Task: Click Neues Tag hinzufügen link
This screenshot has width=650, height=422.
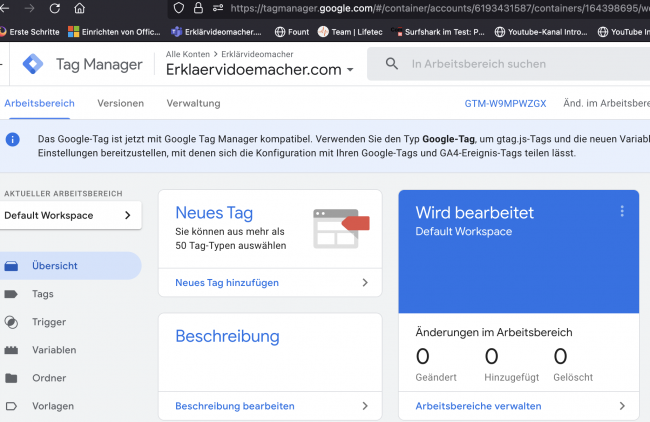Action: pos(227,283)
